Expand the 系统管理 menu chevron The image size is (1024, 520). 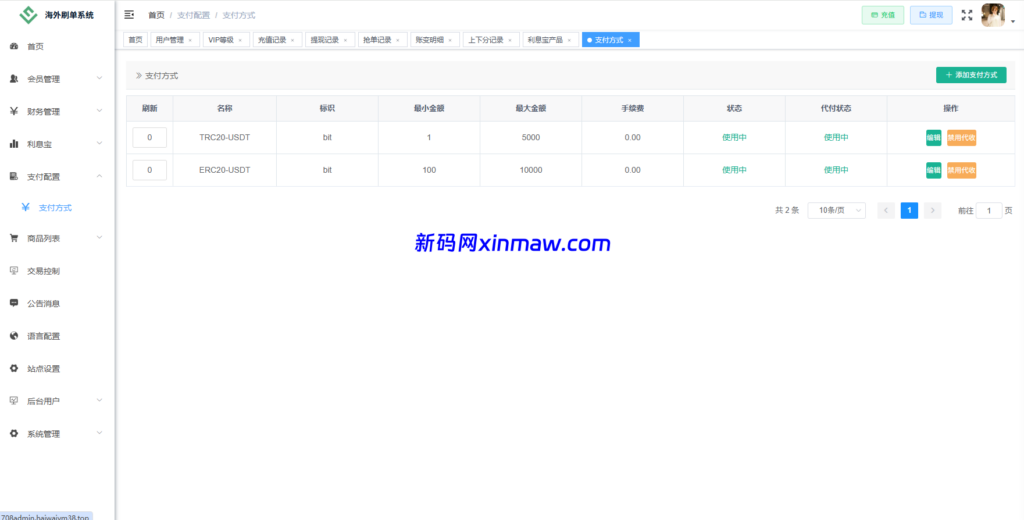point(99,432)
